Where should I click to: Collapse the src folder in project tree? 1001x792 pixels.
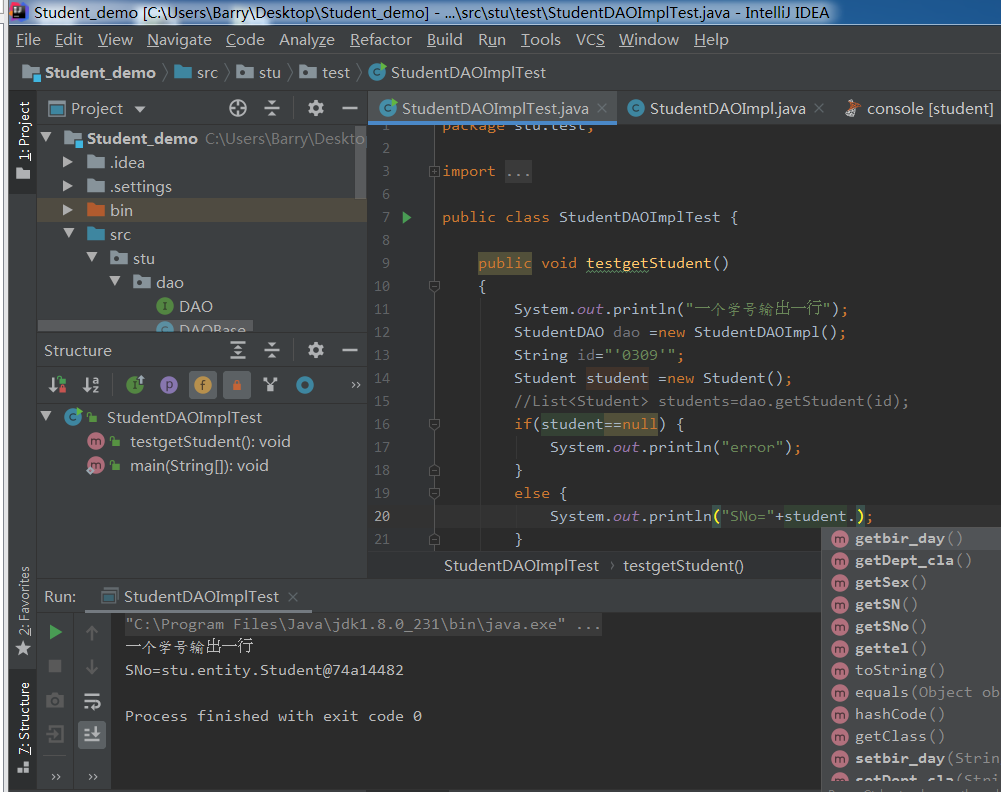pos(68,234)
